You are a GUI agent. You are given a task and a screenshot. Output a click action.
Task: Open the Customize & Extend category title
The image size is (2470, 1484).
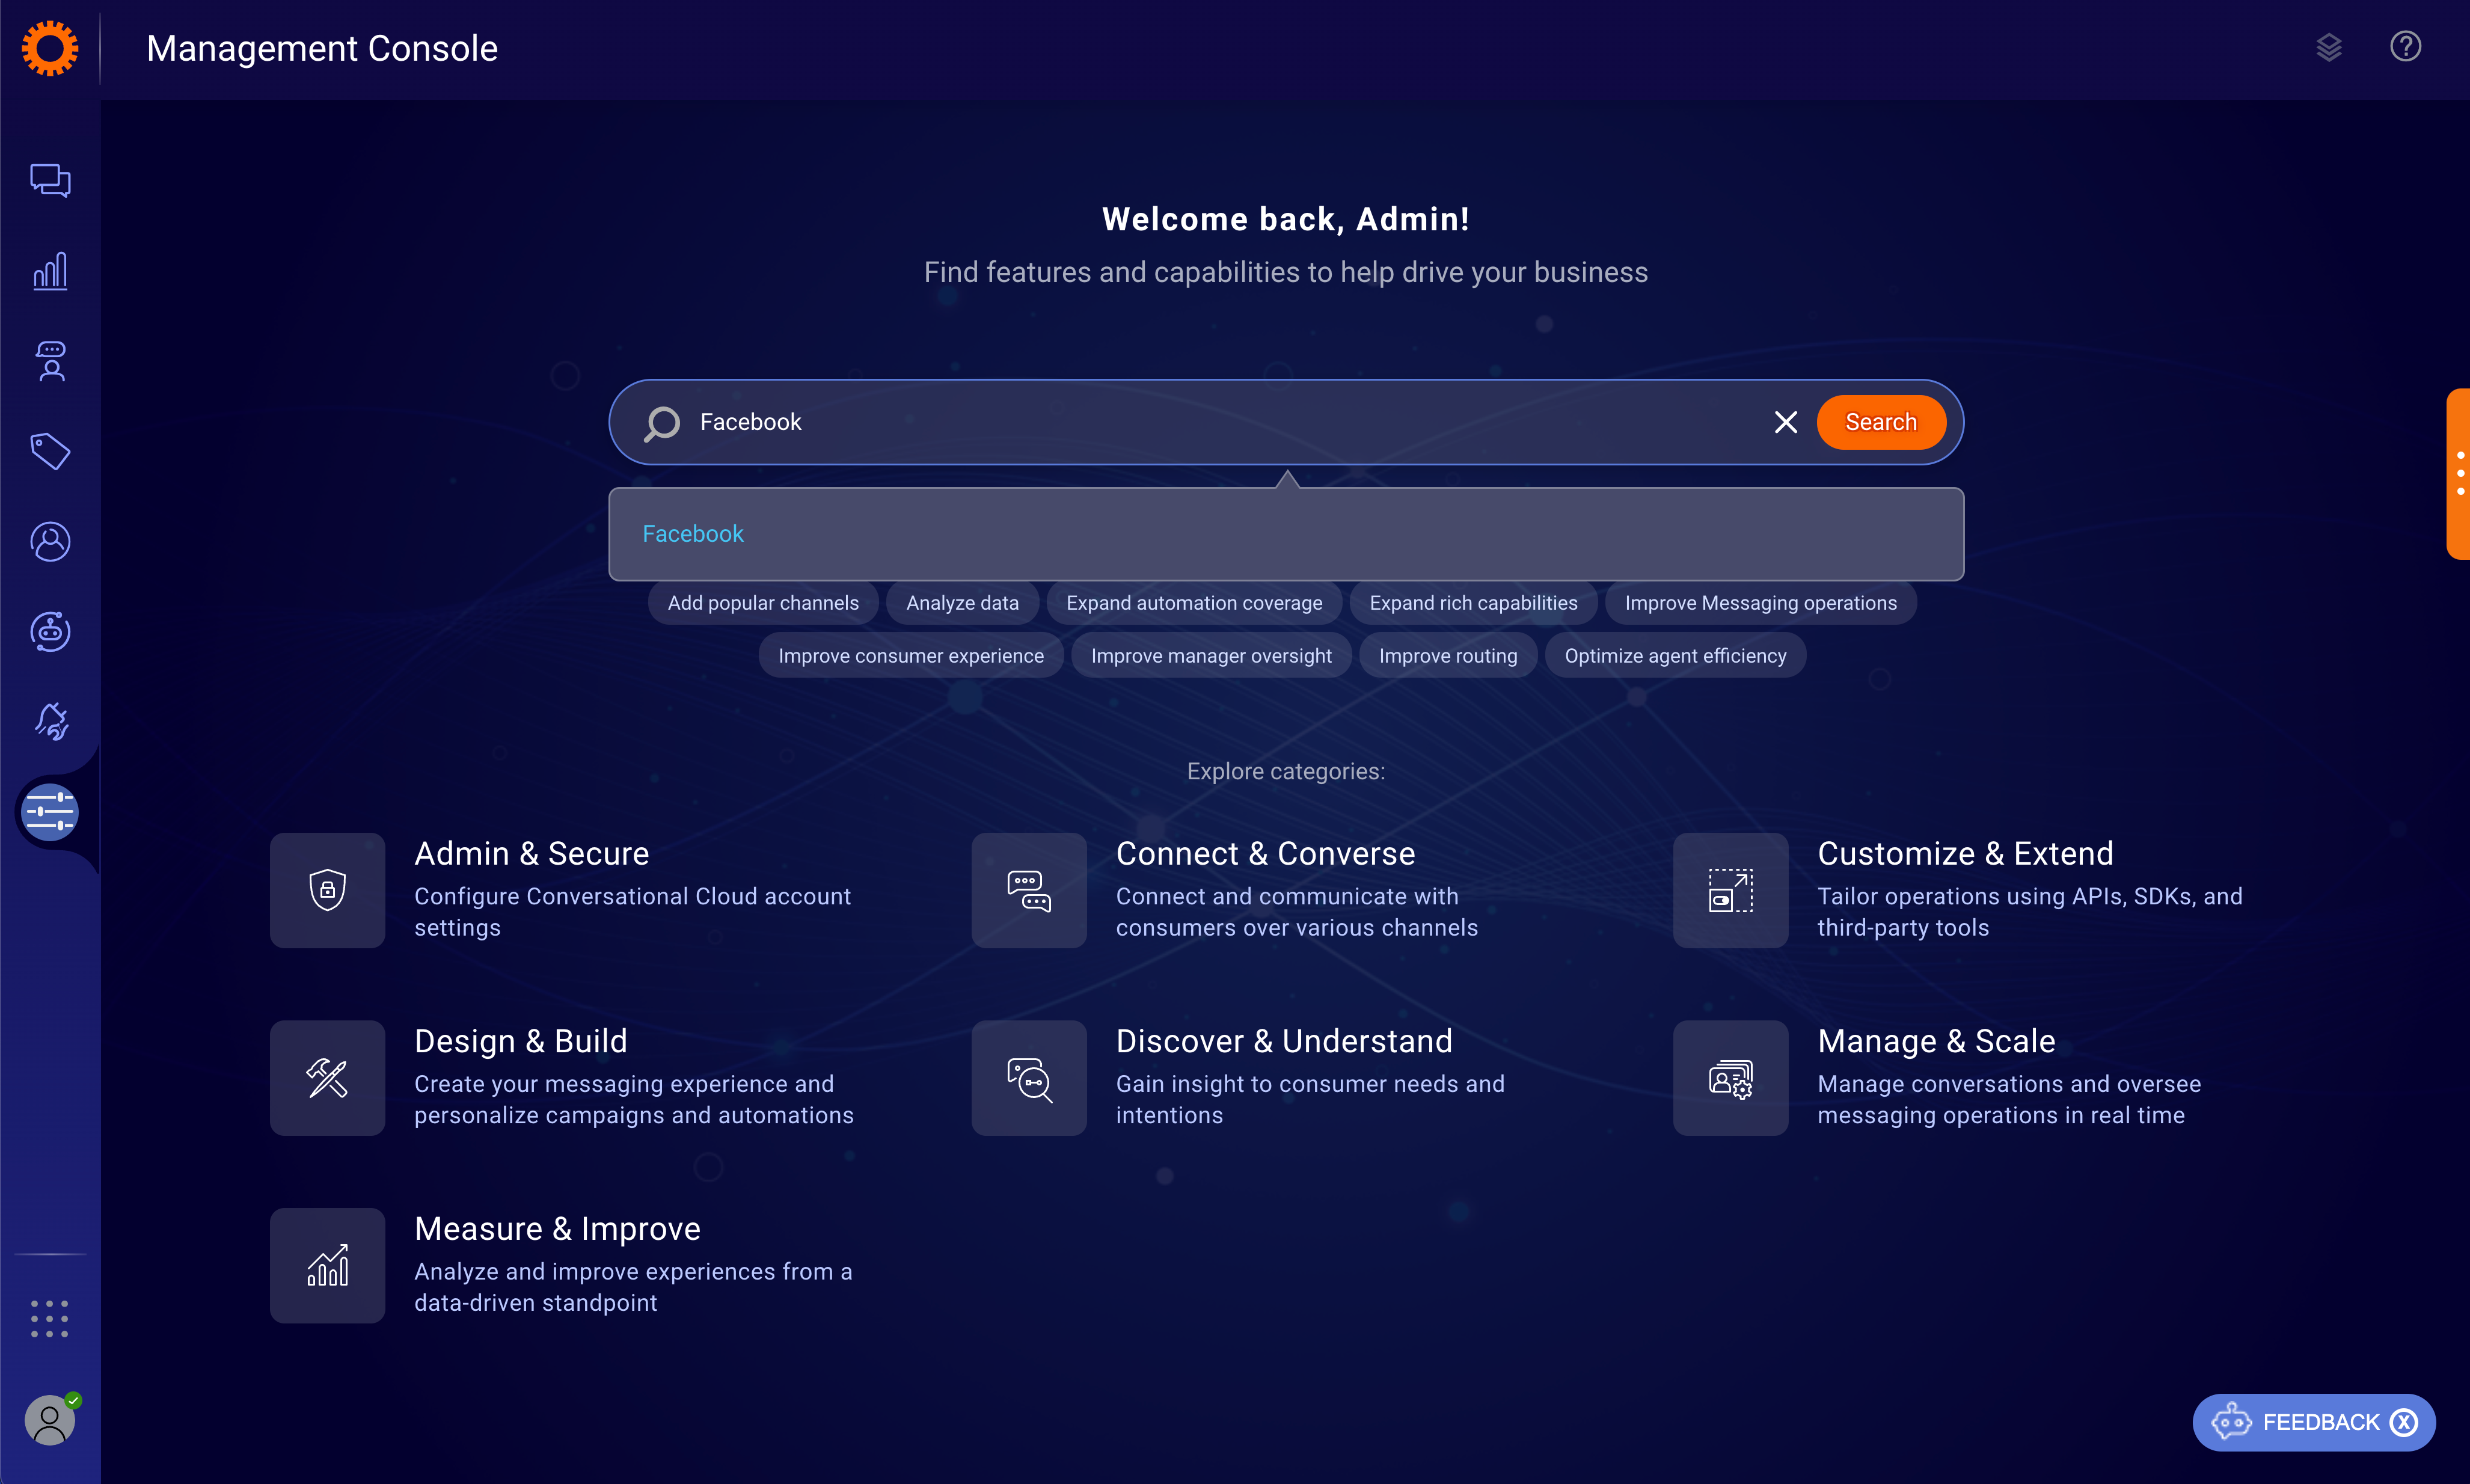pos(1965,854)
